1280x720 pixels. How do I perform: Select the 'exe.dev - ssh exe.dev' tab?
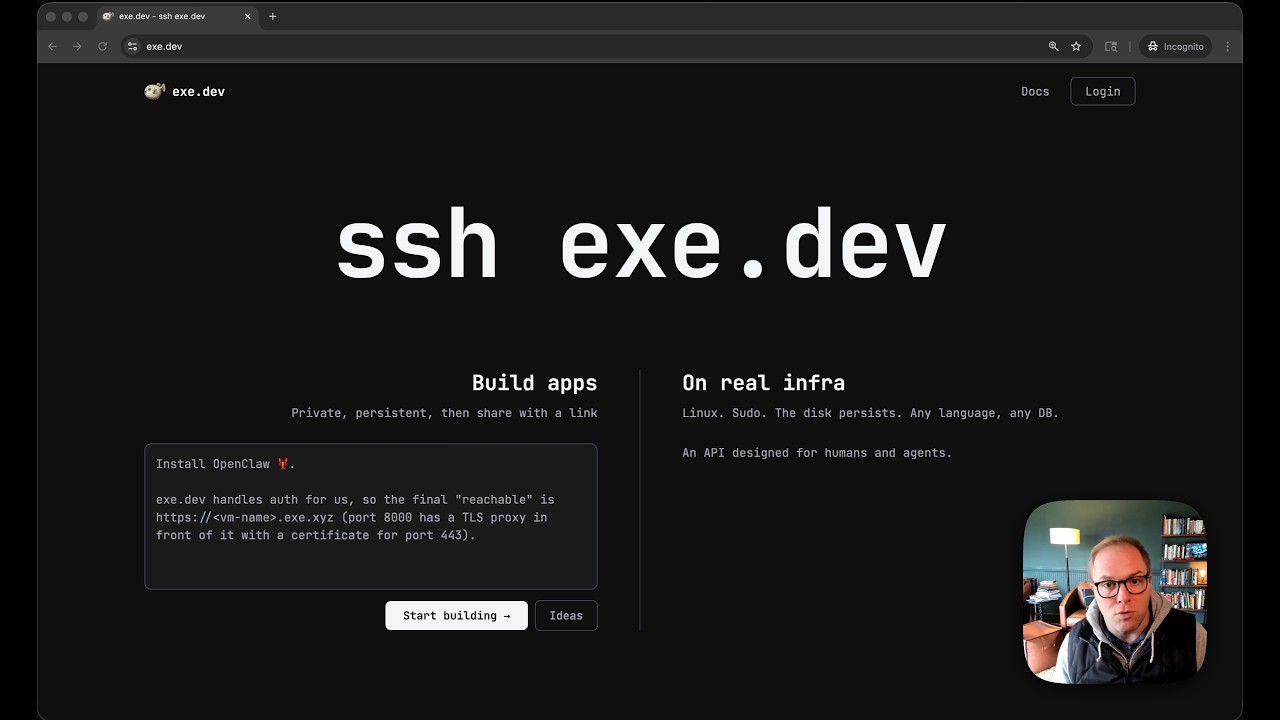click(177, 16)
